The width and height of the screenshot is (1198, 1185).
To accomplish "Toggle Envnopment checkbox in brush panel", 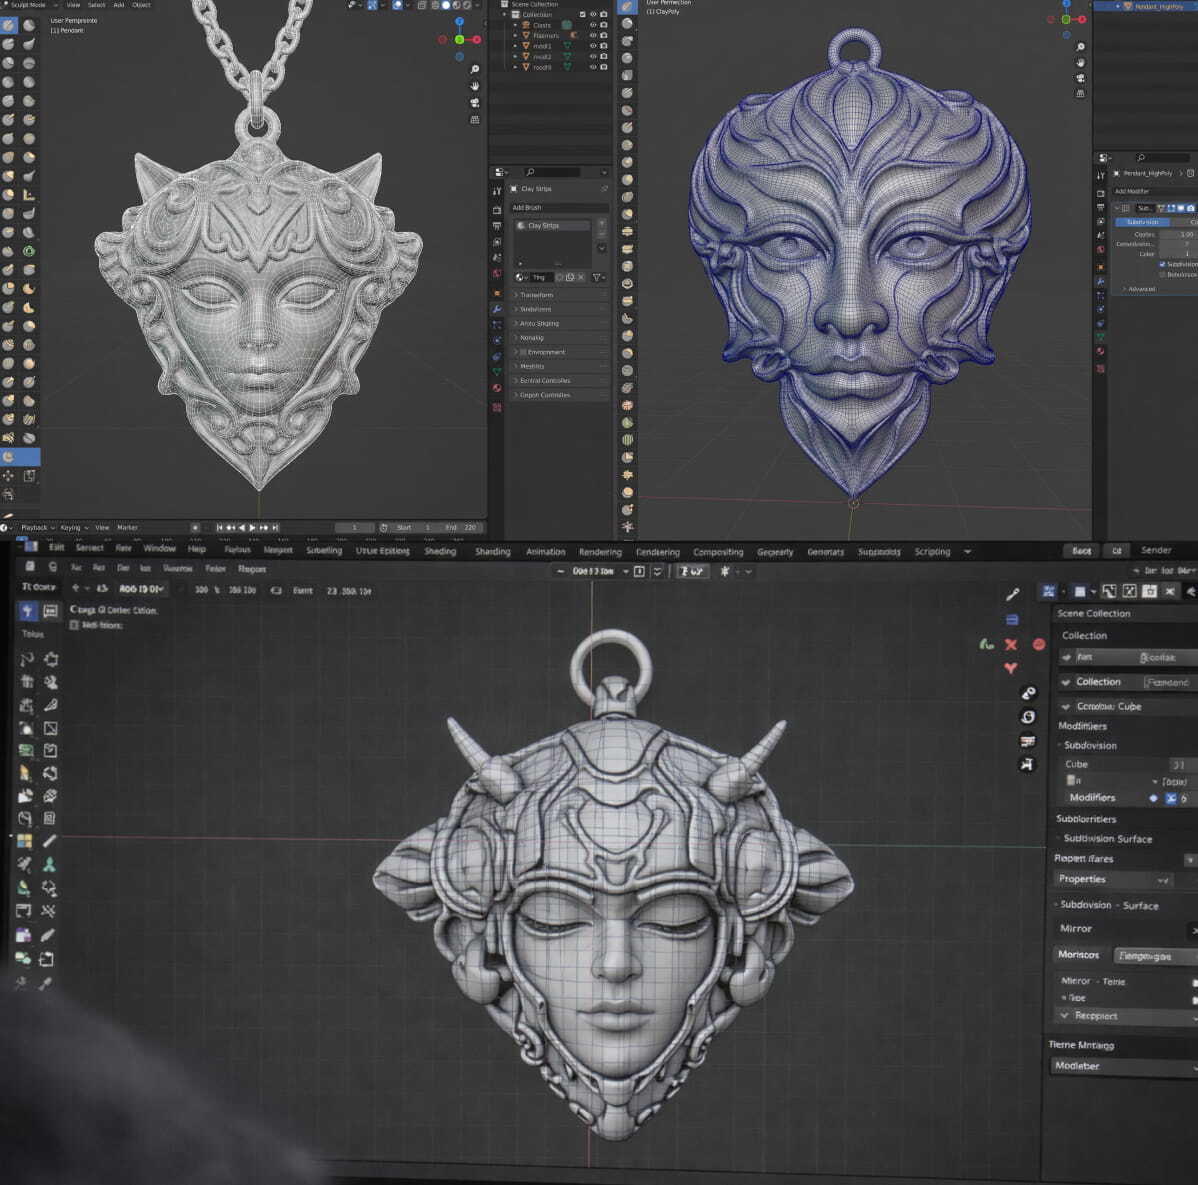I will pos(523,352).
